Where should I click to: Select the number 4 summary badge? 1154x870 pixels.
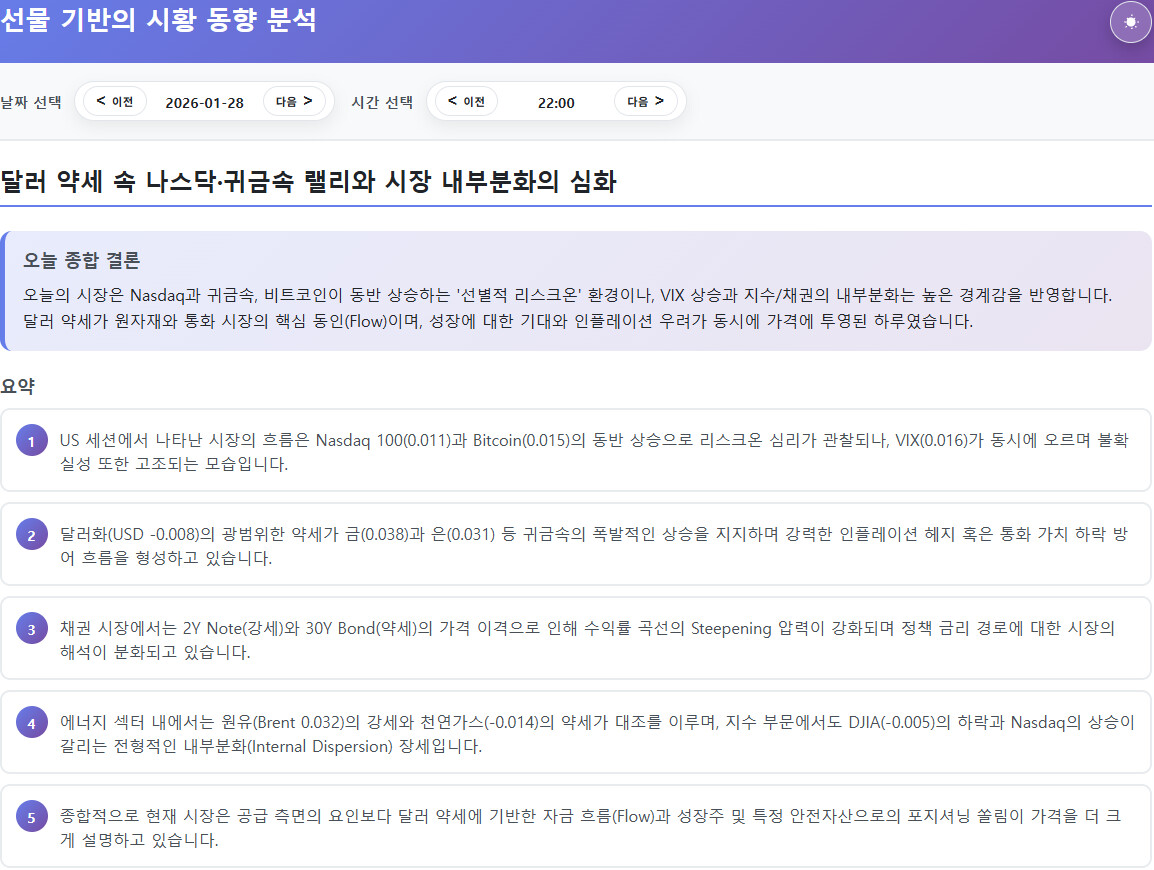(31, 723)
